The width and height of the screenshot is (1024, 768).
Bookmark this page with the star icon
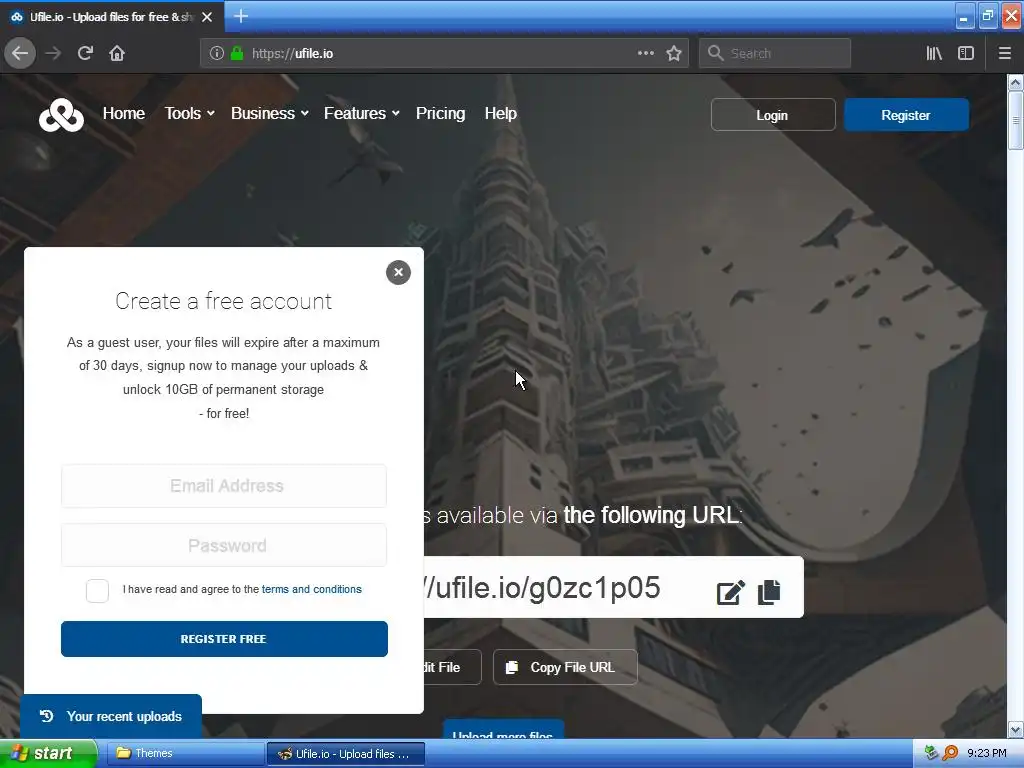click(x=674, y=54)
